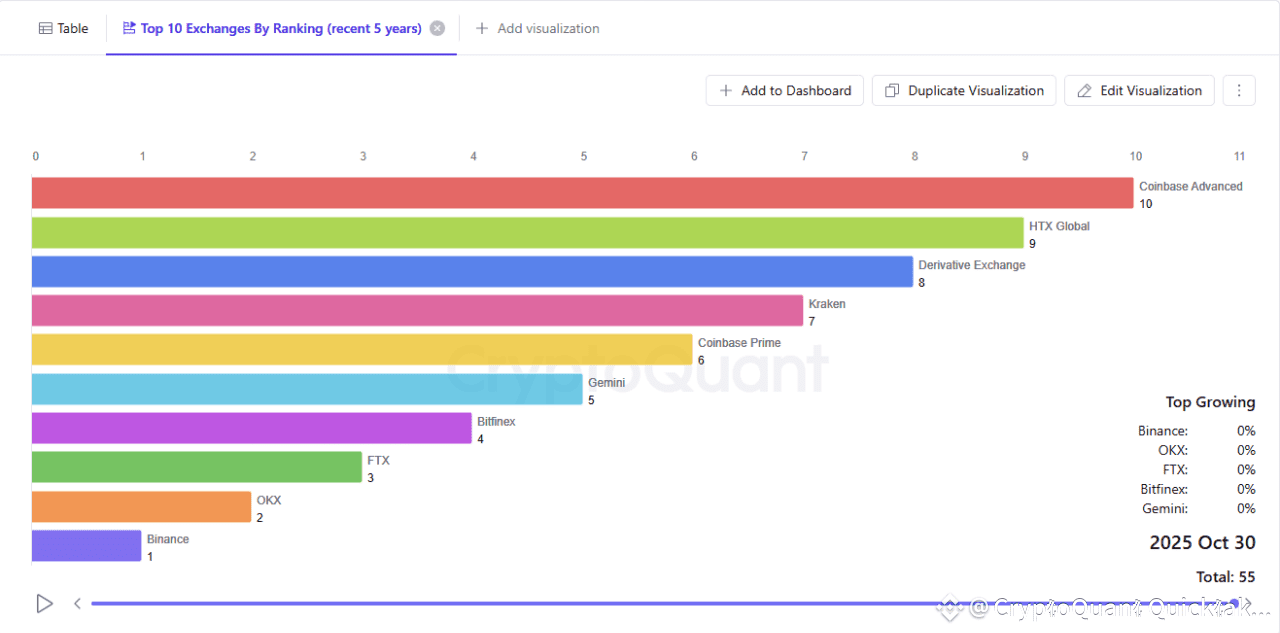Click the bar-chart icon on the ranking tab
Image resolution: width=1280 pixels, height=633 pixels.
click(x=129, y=28)
